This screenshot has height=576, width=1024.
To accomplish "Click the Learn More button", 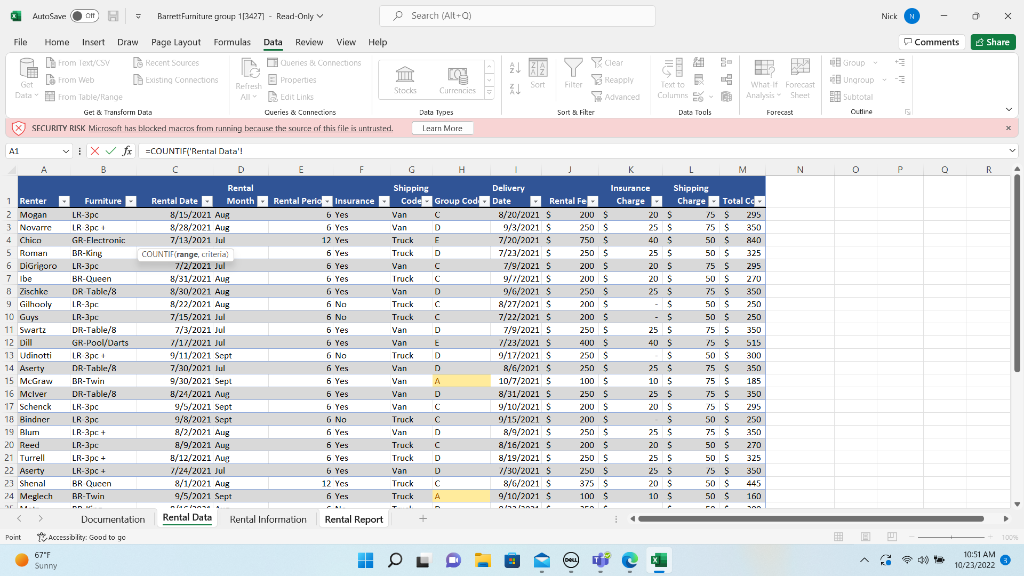I will (x=442, y=128).
